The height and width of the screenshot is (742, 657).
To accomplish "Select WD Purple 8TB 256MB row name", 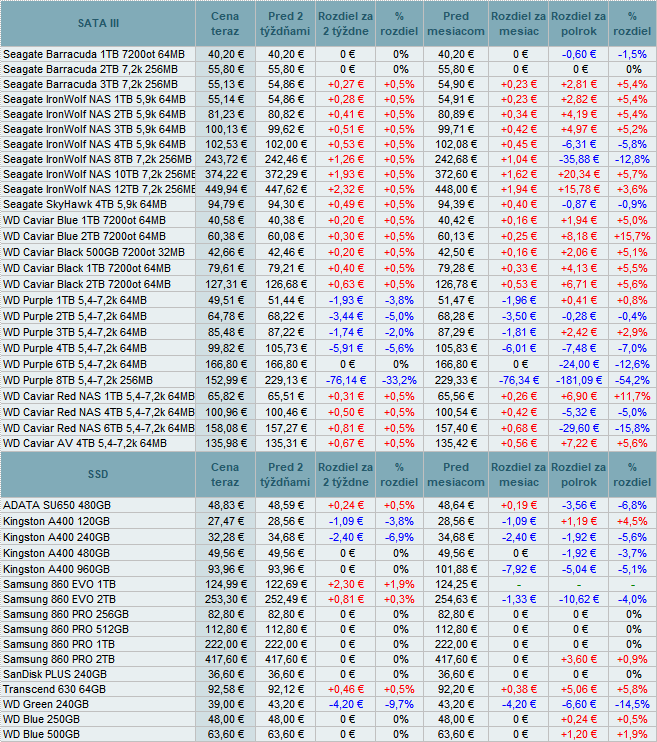I will click(x=78, y=380).
